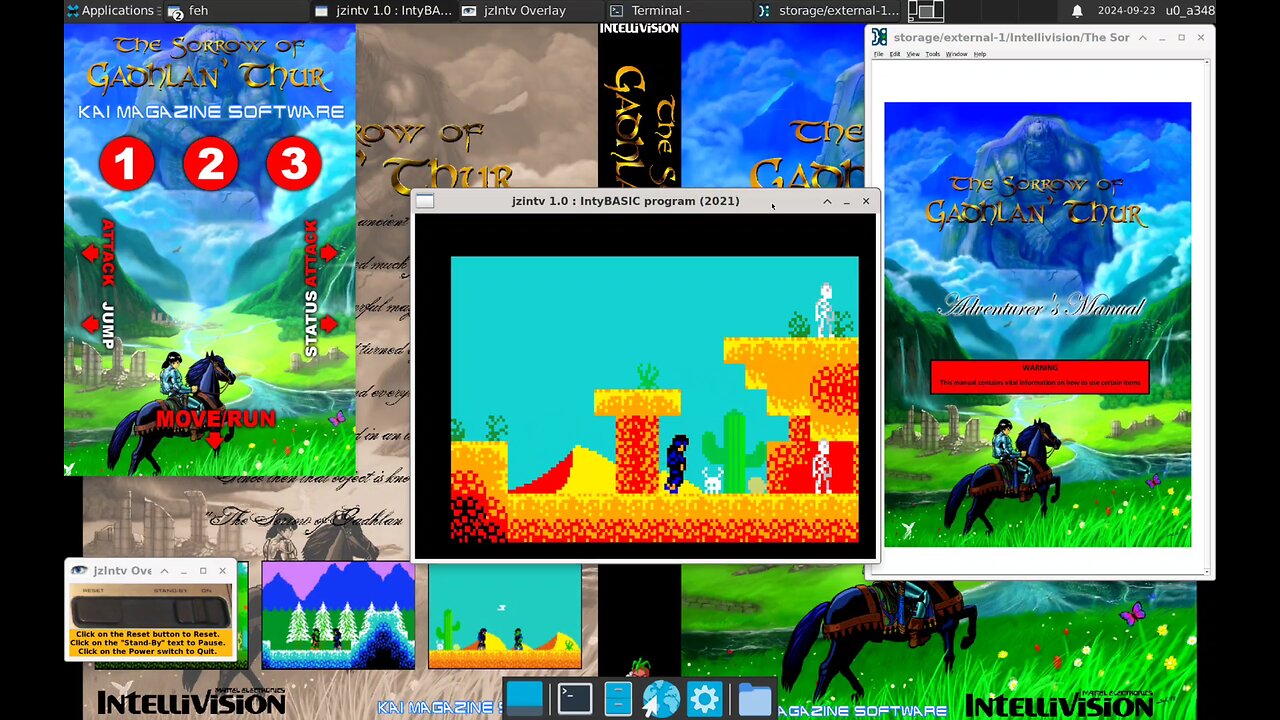The width and height of the screenshot is (1280, 720).
Task: Open the workspace switcher in the top panel
Action: [926, 11]
